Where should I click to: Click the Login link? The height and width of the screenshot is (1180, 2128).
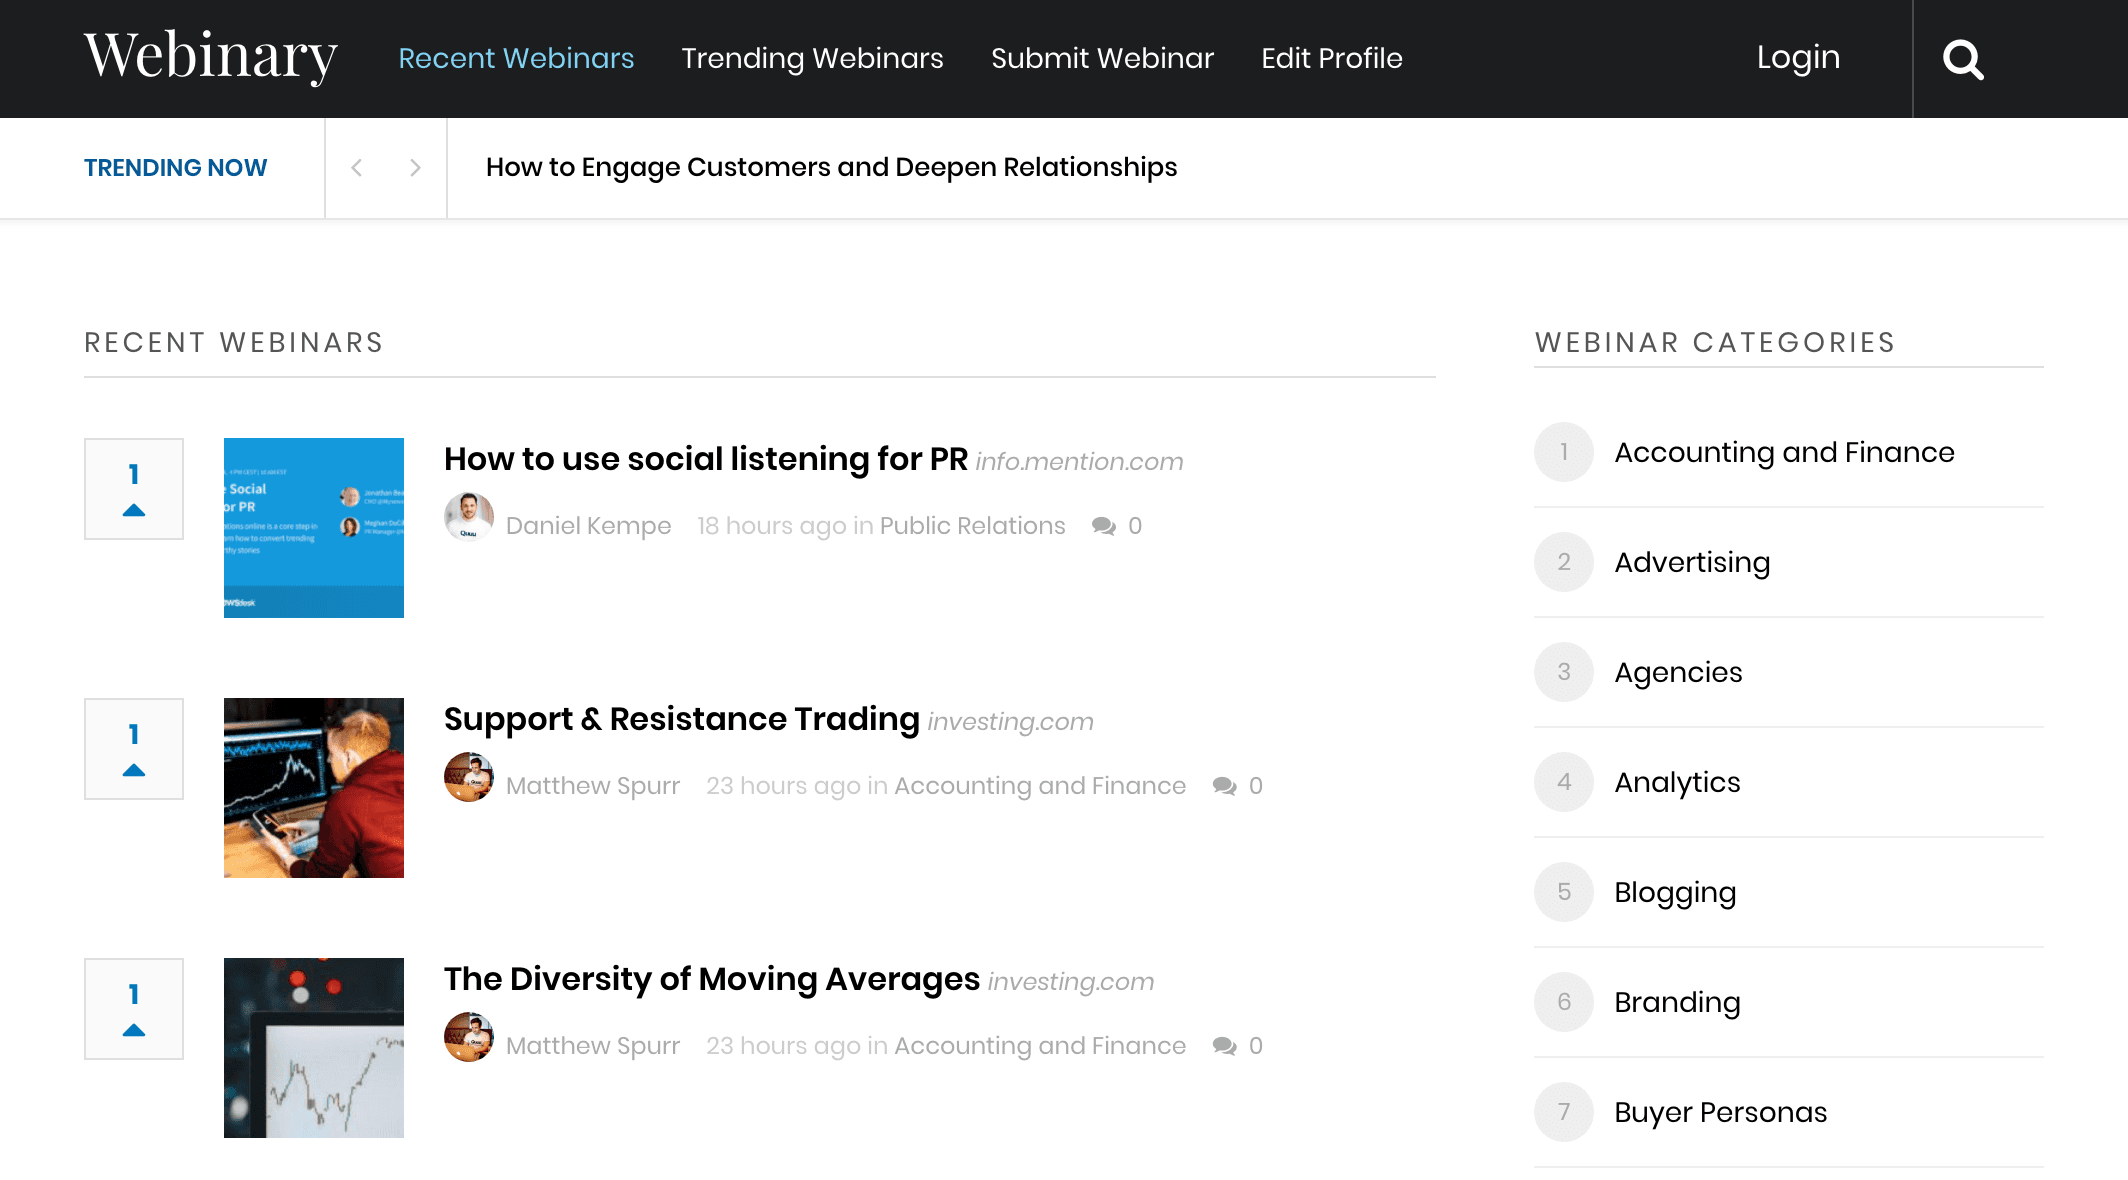pos(1798,58)
